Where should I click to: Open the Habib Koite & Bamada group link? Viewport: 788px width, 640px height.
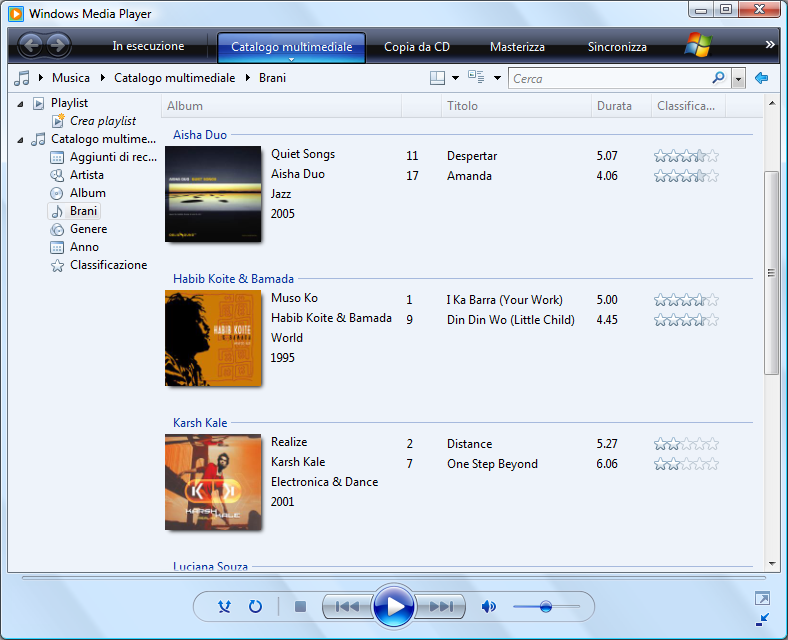tap(233, 279)
